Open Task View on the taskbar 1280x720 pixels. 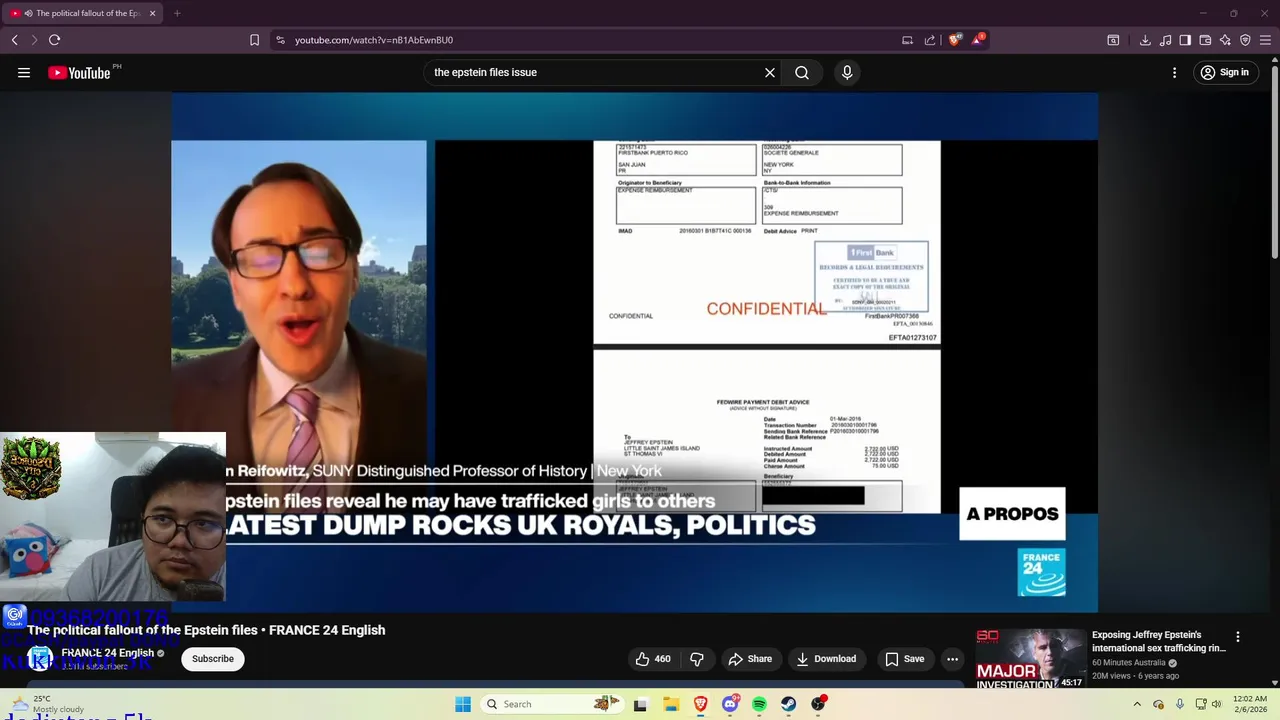[x=640, y=704]
